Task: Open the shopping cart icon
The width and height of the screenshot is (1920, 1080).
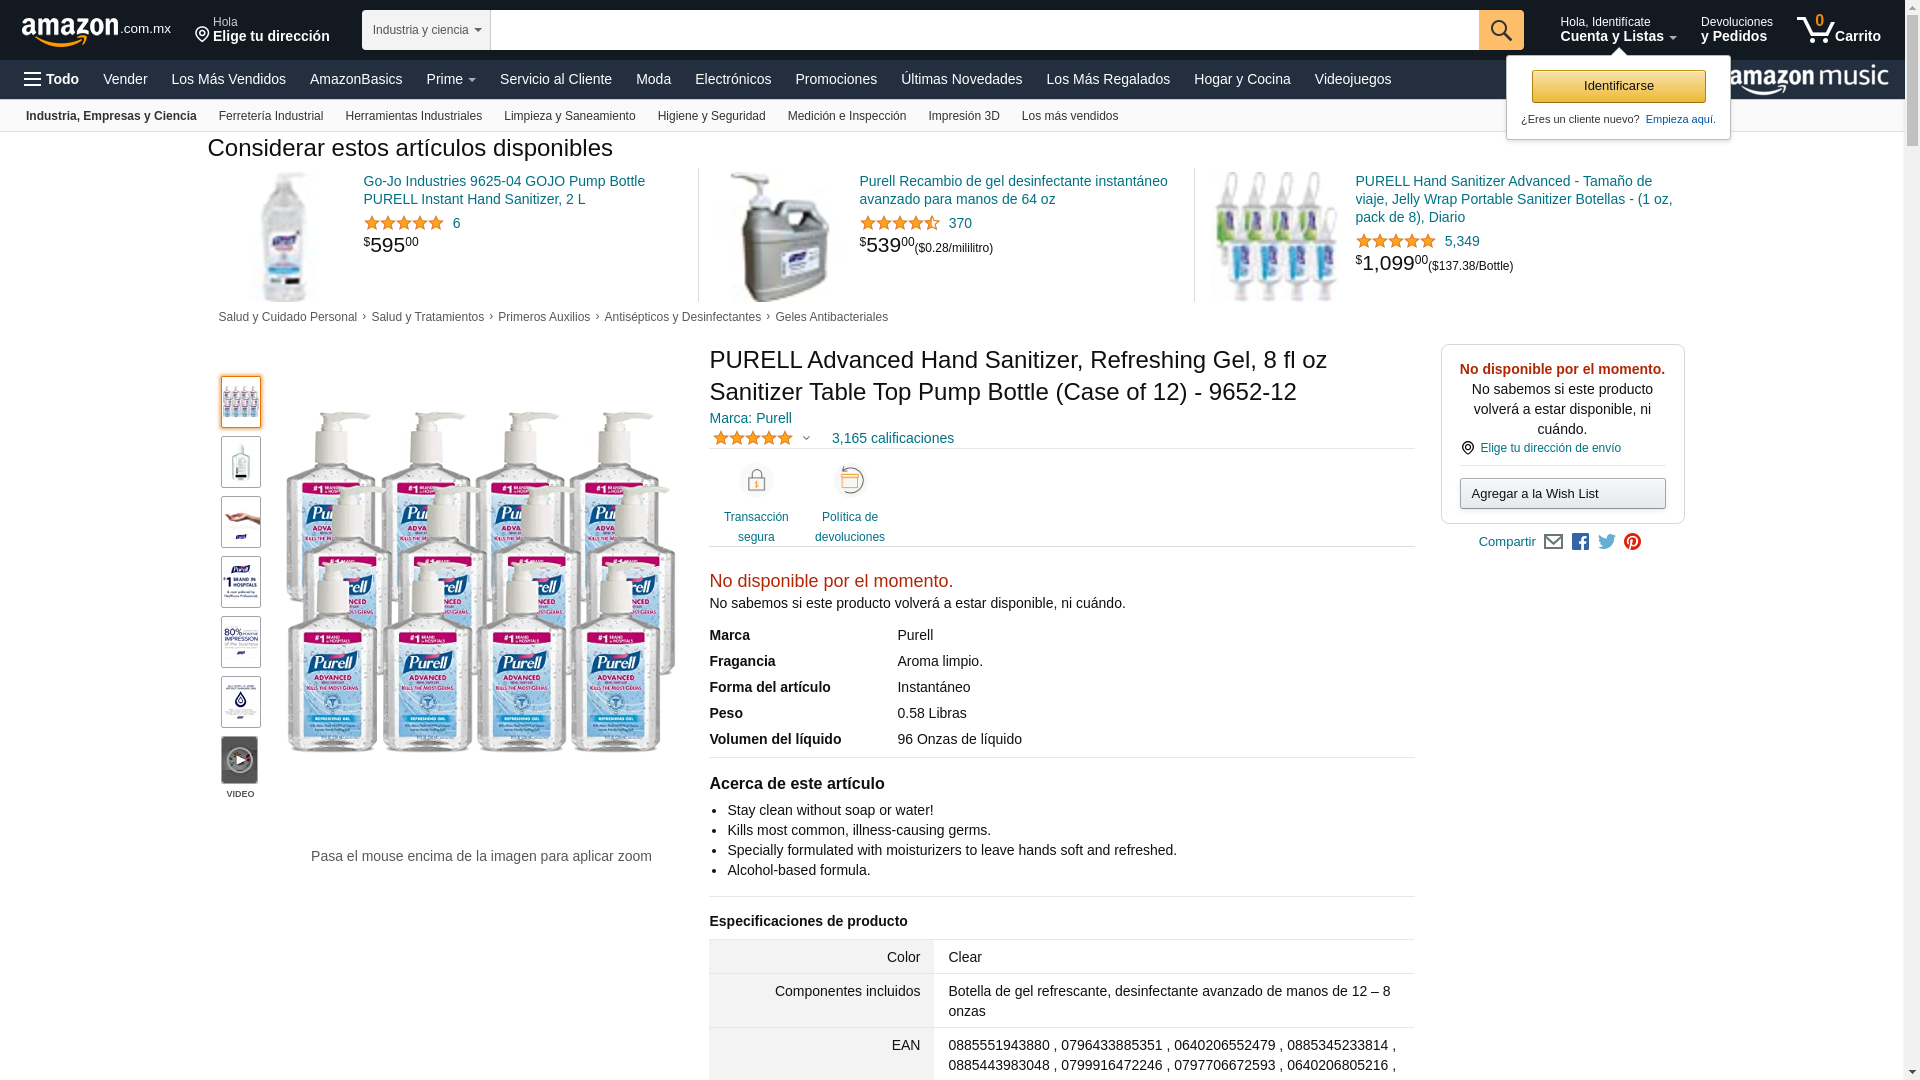Action: tap(1838, 30)
